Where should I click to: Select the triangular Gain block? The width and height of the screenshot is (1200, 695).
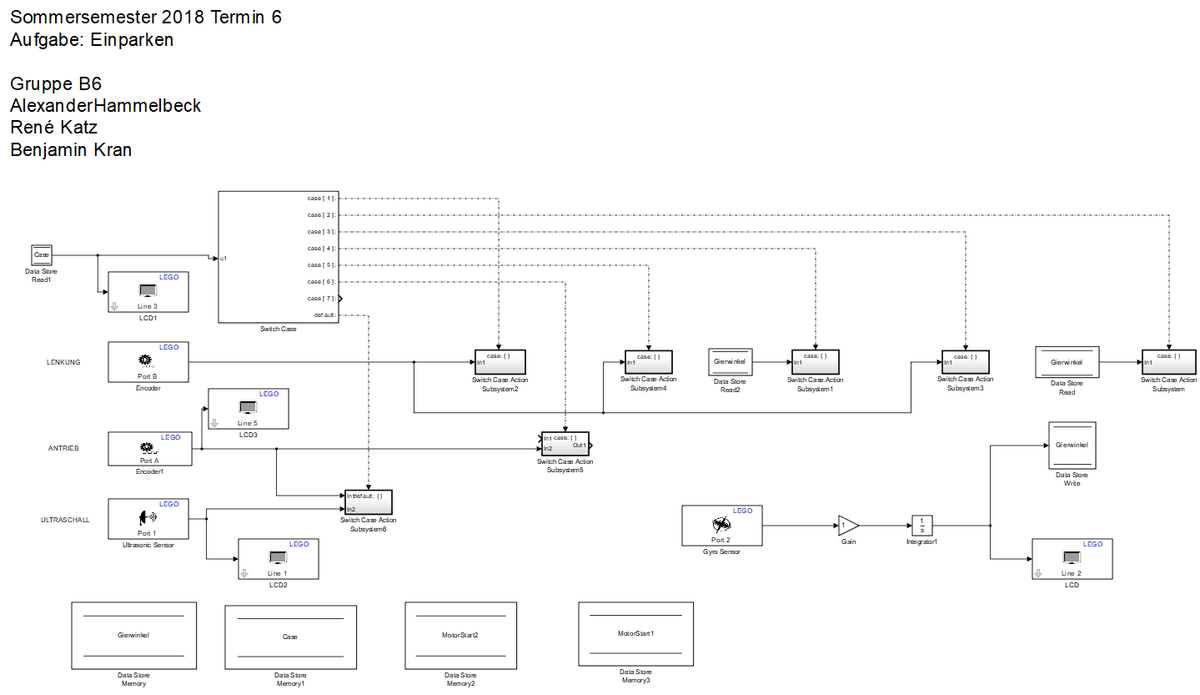coord(847,525)
